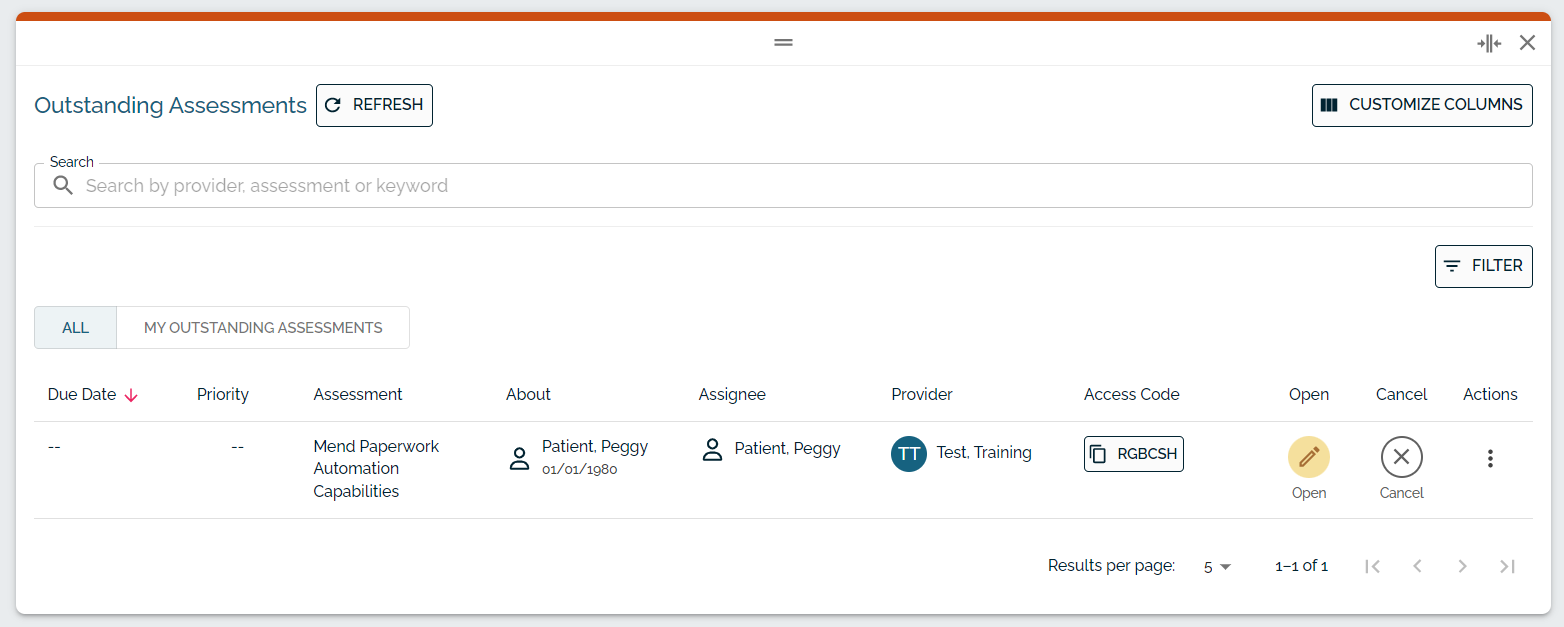Image resolution: width=1564 pixels, height=627 pixels.
Task: Click the Peggy patient icon under About
Action: pos(519,458)
